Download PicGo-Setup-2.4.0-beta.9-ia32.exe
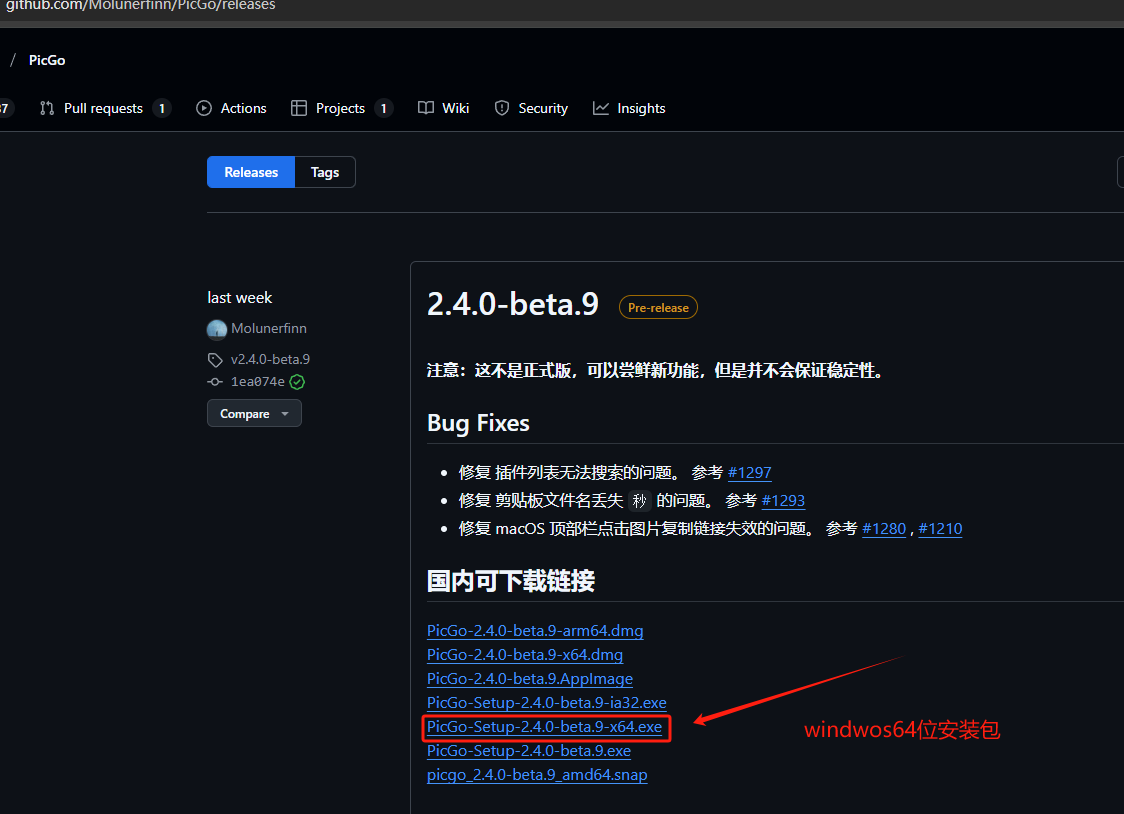The image size is (1124, 814). (x=546, y=703)
